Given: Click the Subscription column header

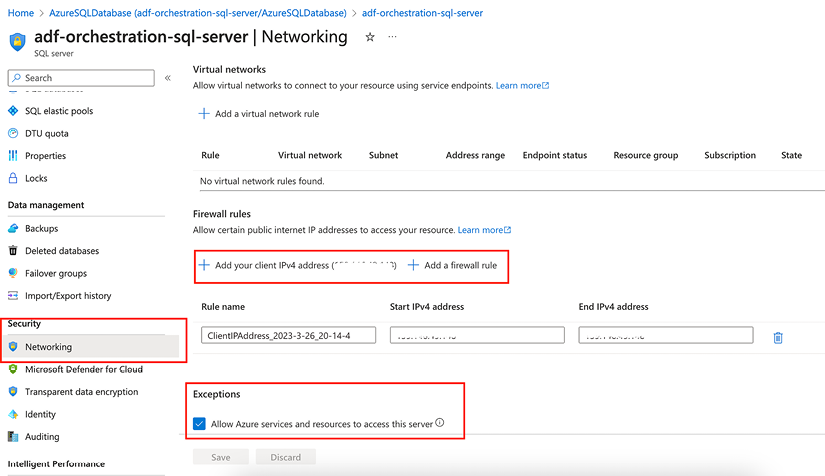Looking at the screenshot, I should 730,155.
